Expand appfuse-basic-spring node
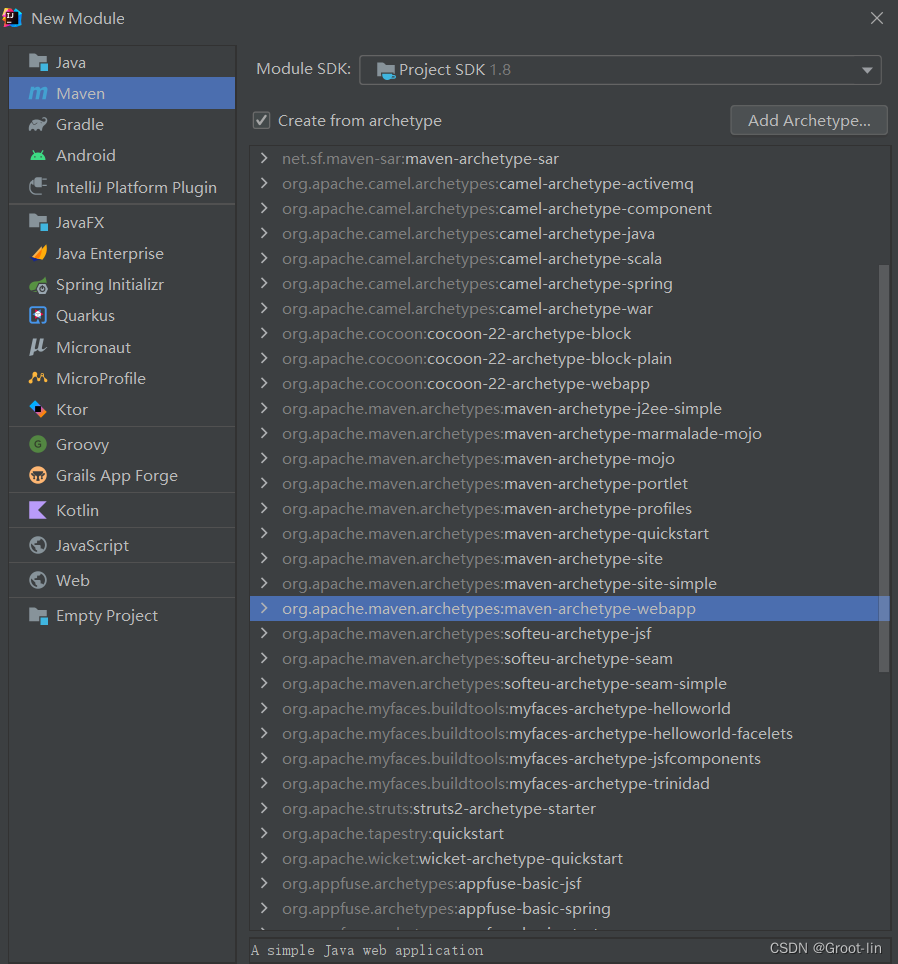The height and width of the screenshot is (964, 898). tap(264, 909)
